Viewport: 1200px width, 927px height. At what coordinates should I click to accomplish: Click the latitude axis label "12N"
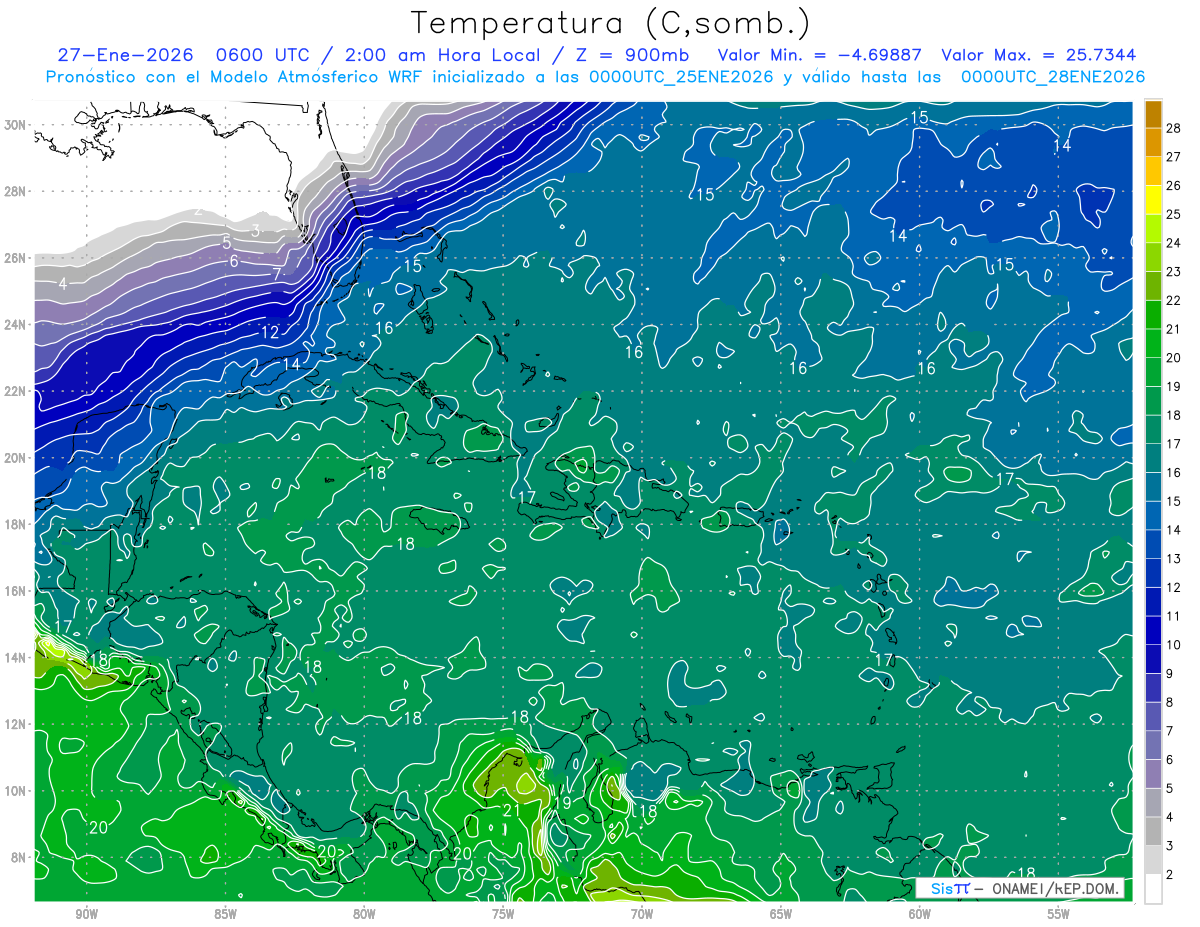15,724
